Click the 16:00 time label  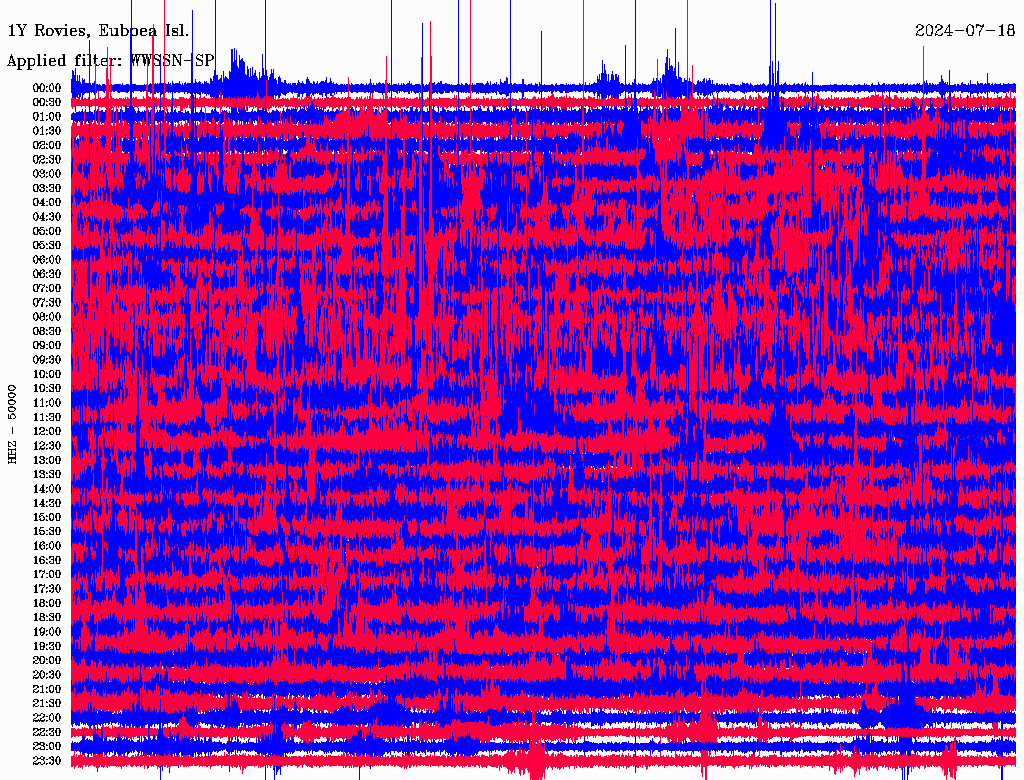coord(47,546)
